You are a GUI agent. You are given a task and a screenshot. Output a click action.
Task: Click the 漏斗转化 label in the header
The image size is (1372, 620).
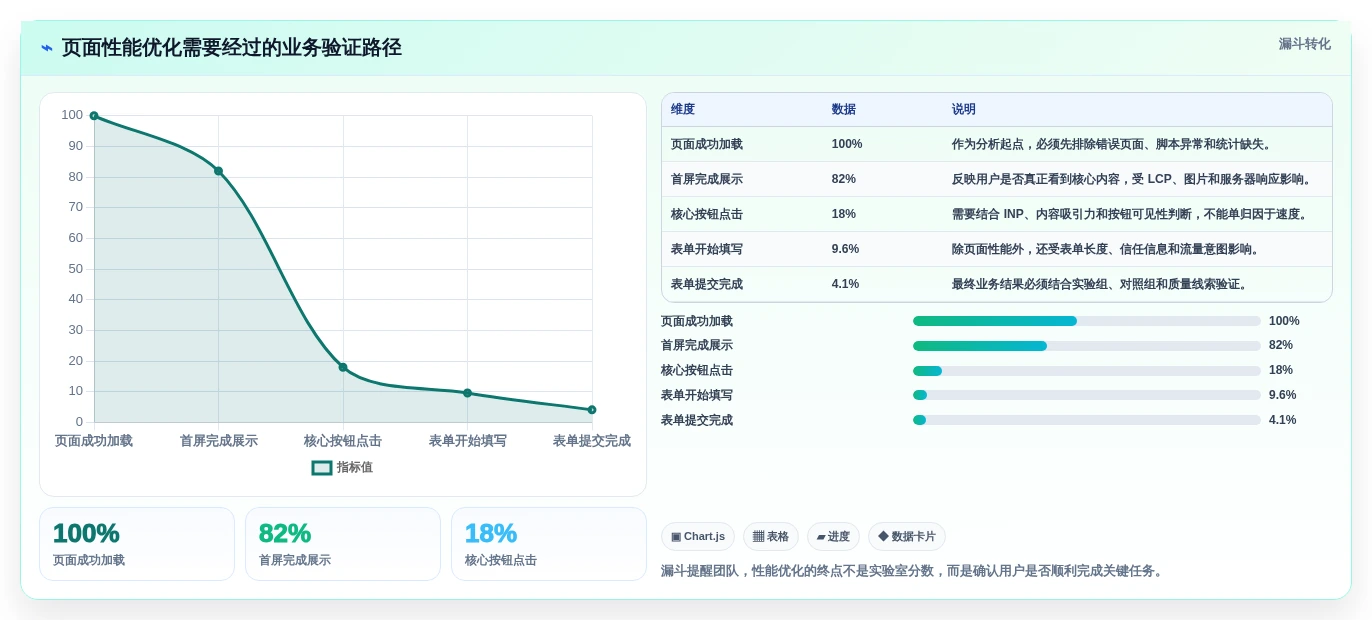(x=1304, y=44)
